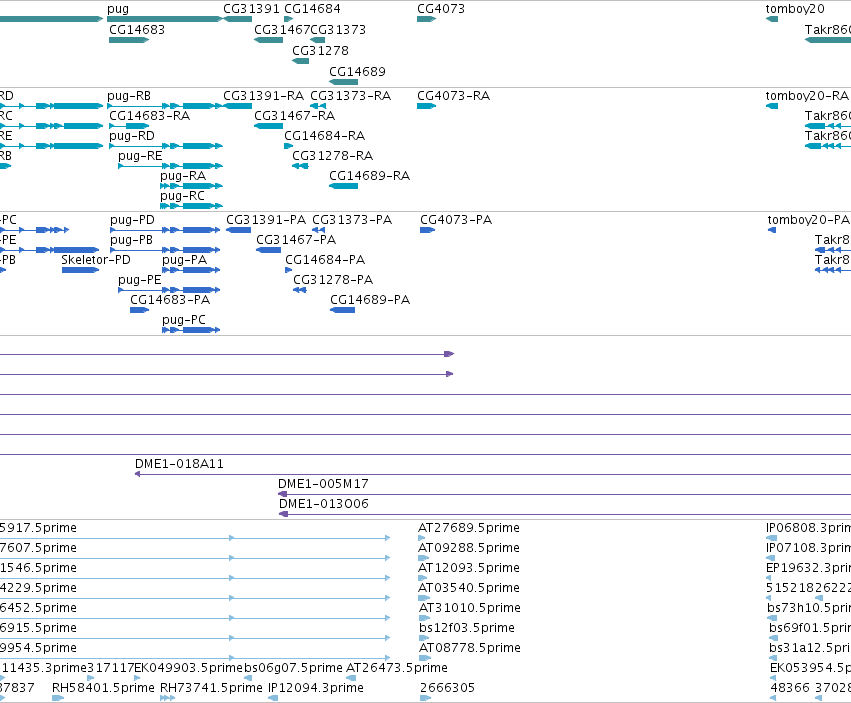Click protein pug-PD label

[132, 220]
